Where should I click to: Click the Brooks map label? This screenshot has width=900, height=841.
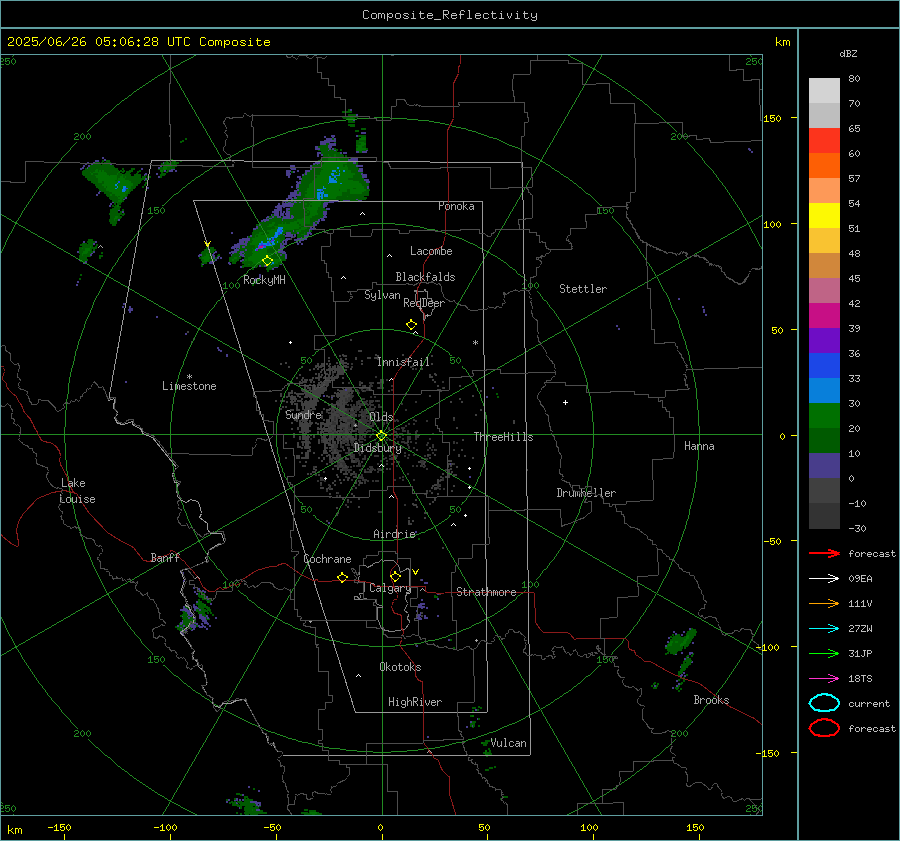[711, 700]
